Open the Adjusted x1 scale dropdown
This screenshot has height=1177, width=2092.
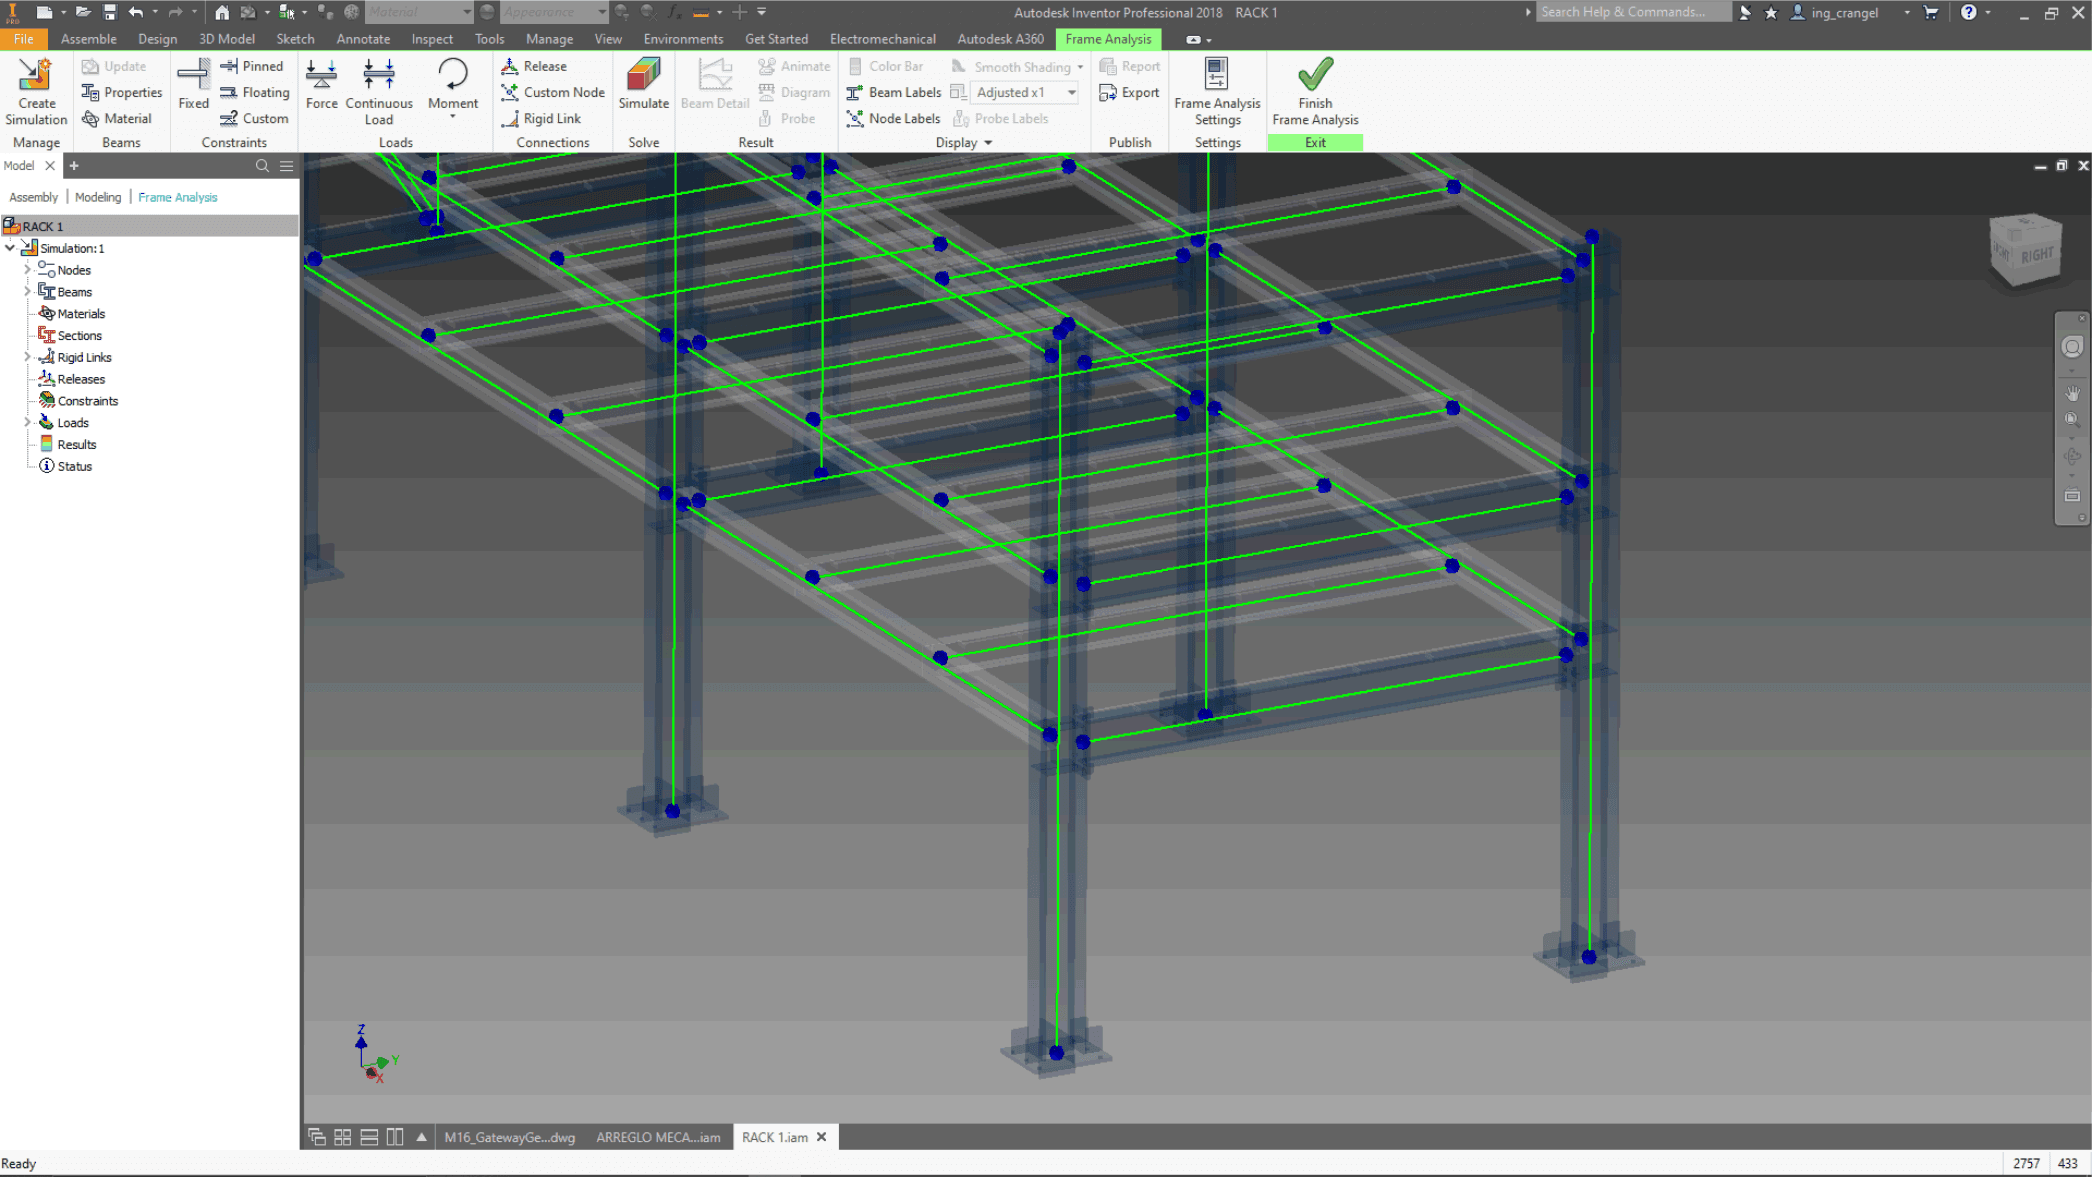point(1071,92)
